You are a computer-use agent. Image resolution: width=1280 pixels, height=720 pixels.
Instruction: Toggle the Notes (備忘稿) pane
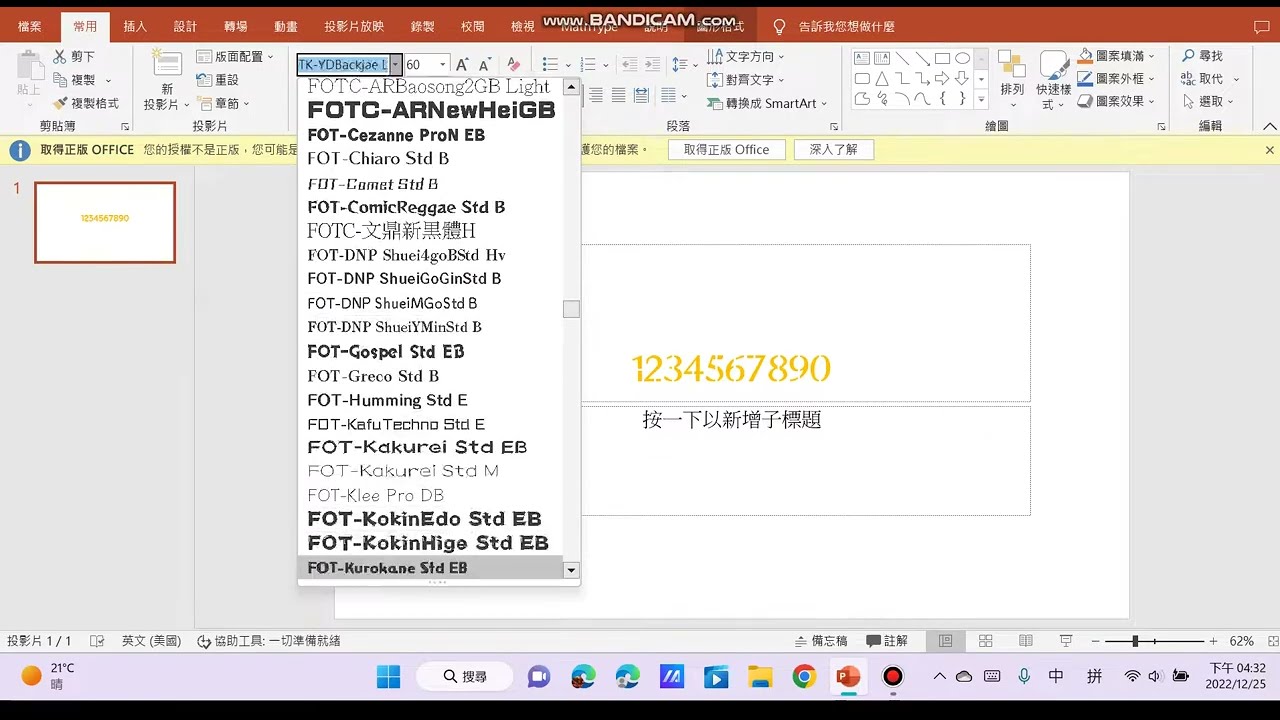coord(821,641)
